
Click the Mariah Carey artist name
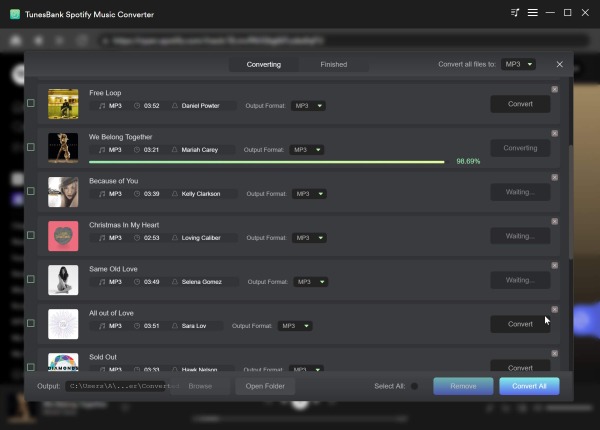pos(200,150)
